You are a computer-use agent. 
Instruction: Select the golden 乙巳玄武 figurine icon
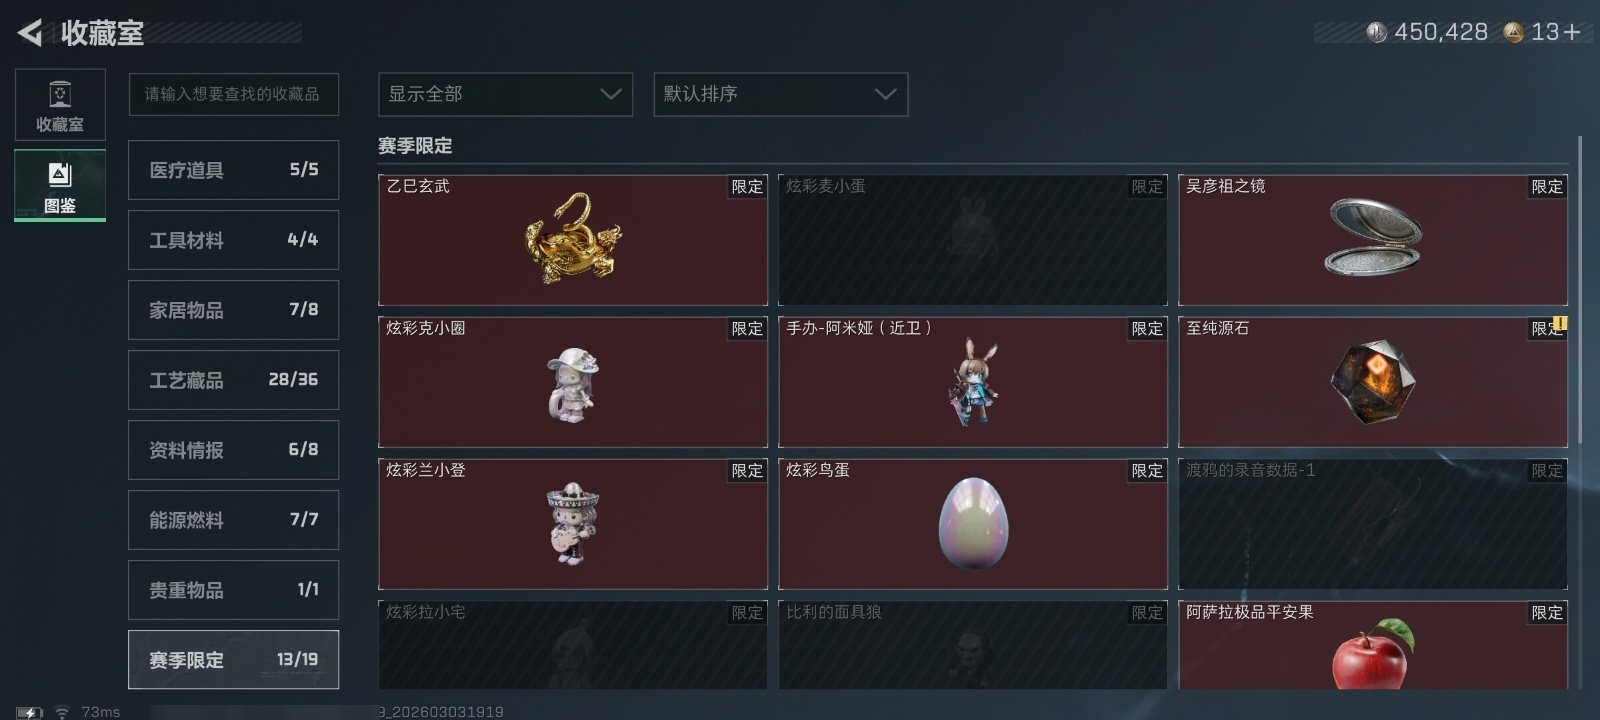[573, 238]
